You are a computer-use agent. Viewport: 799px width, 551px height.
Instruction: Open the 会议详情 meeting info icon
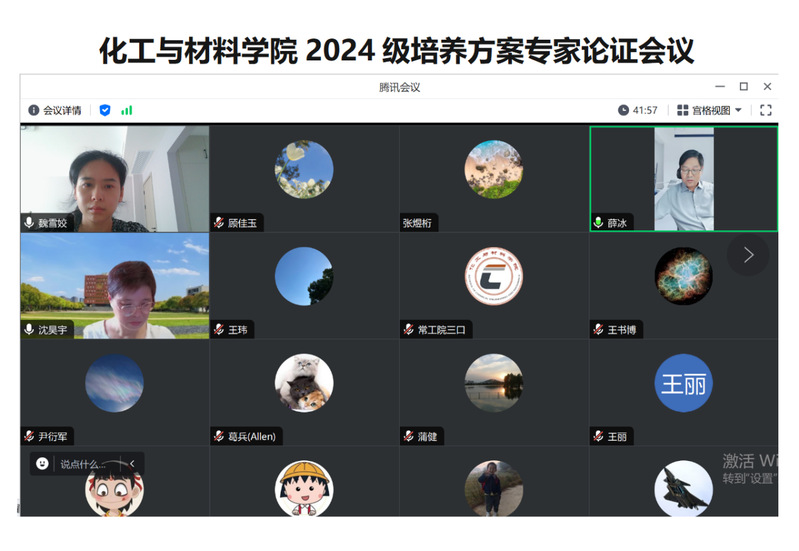pyautogui.click(x=34, y=110)
